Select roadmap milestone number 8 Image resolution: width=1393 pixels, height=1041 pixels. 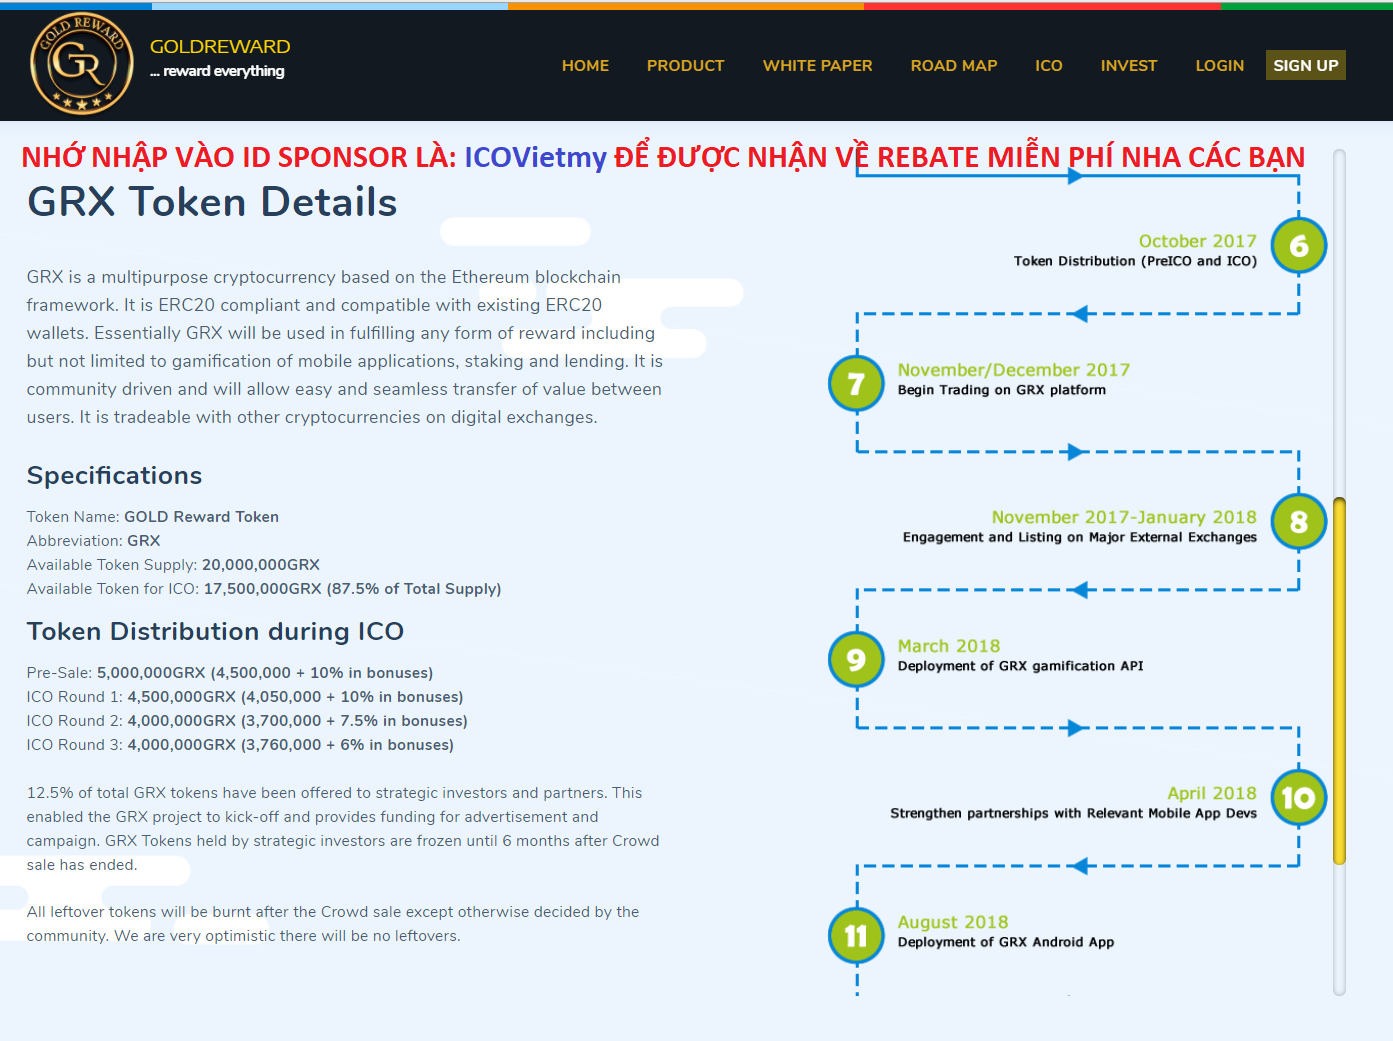pyautogui.click(x=1298, y=522)
